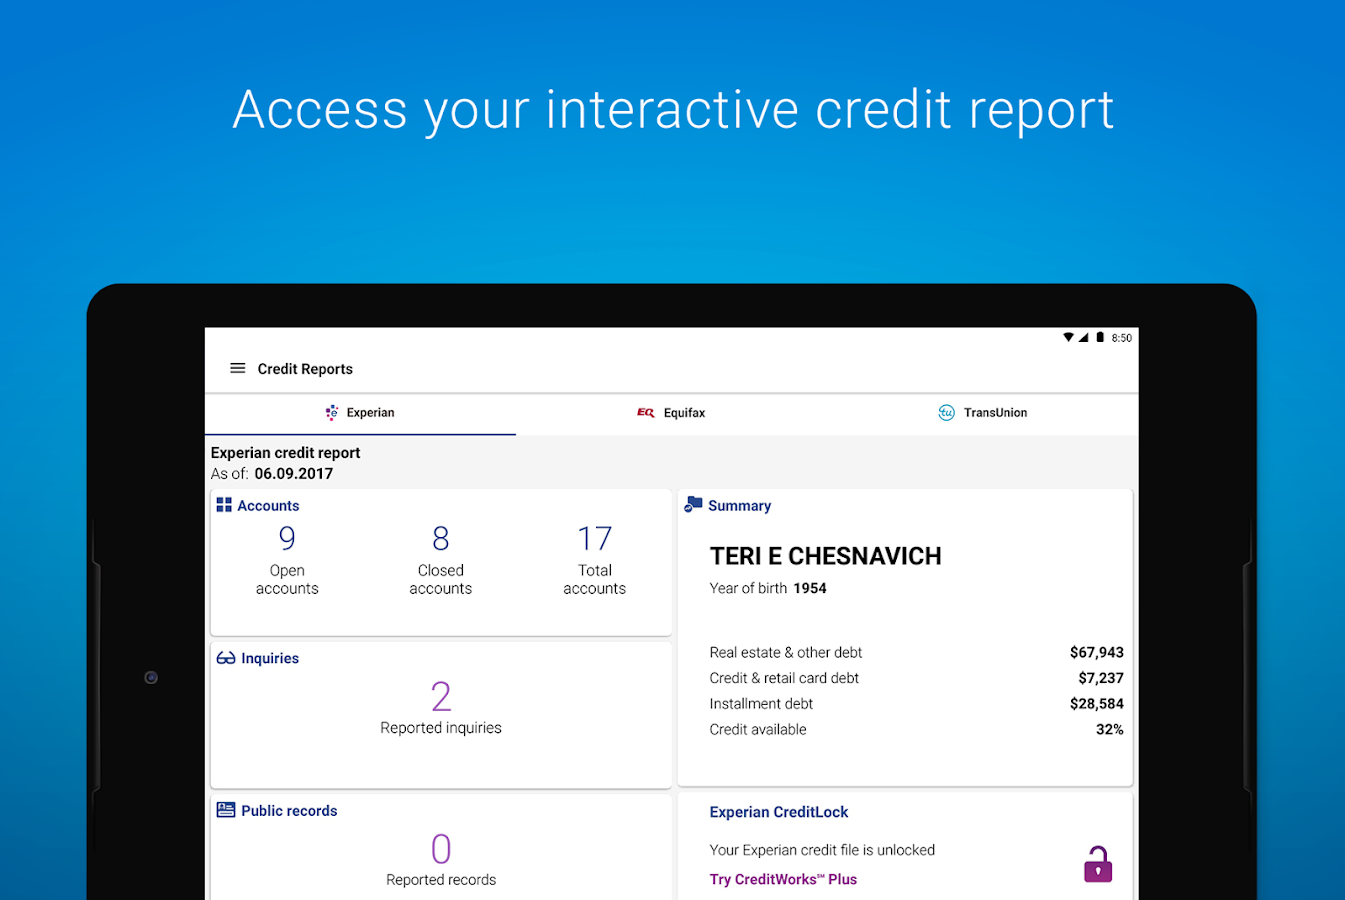The image size is (1345, 900).
Task: Click the Equifax EQ logo icon
Action: click(x=646, y=412)
